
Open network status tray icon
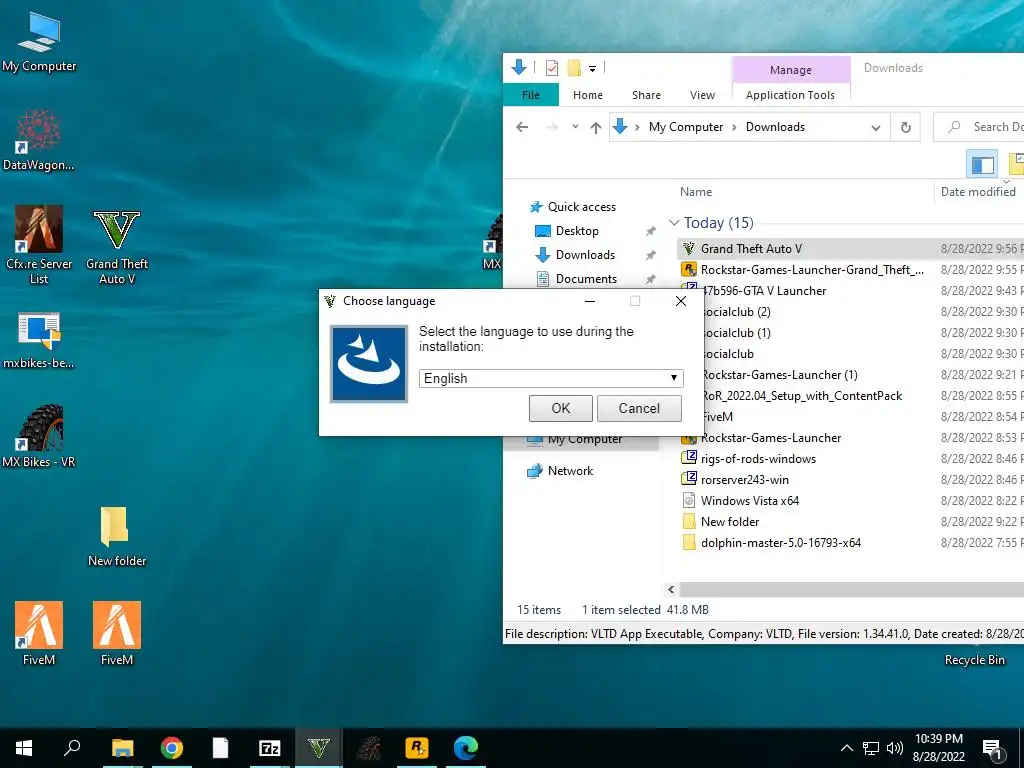[871, 748]
